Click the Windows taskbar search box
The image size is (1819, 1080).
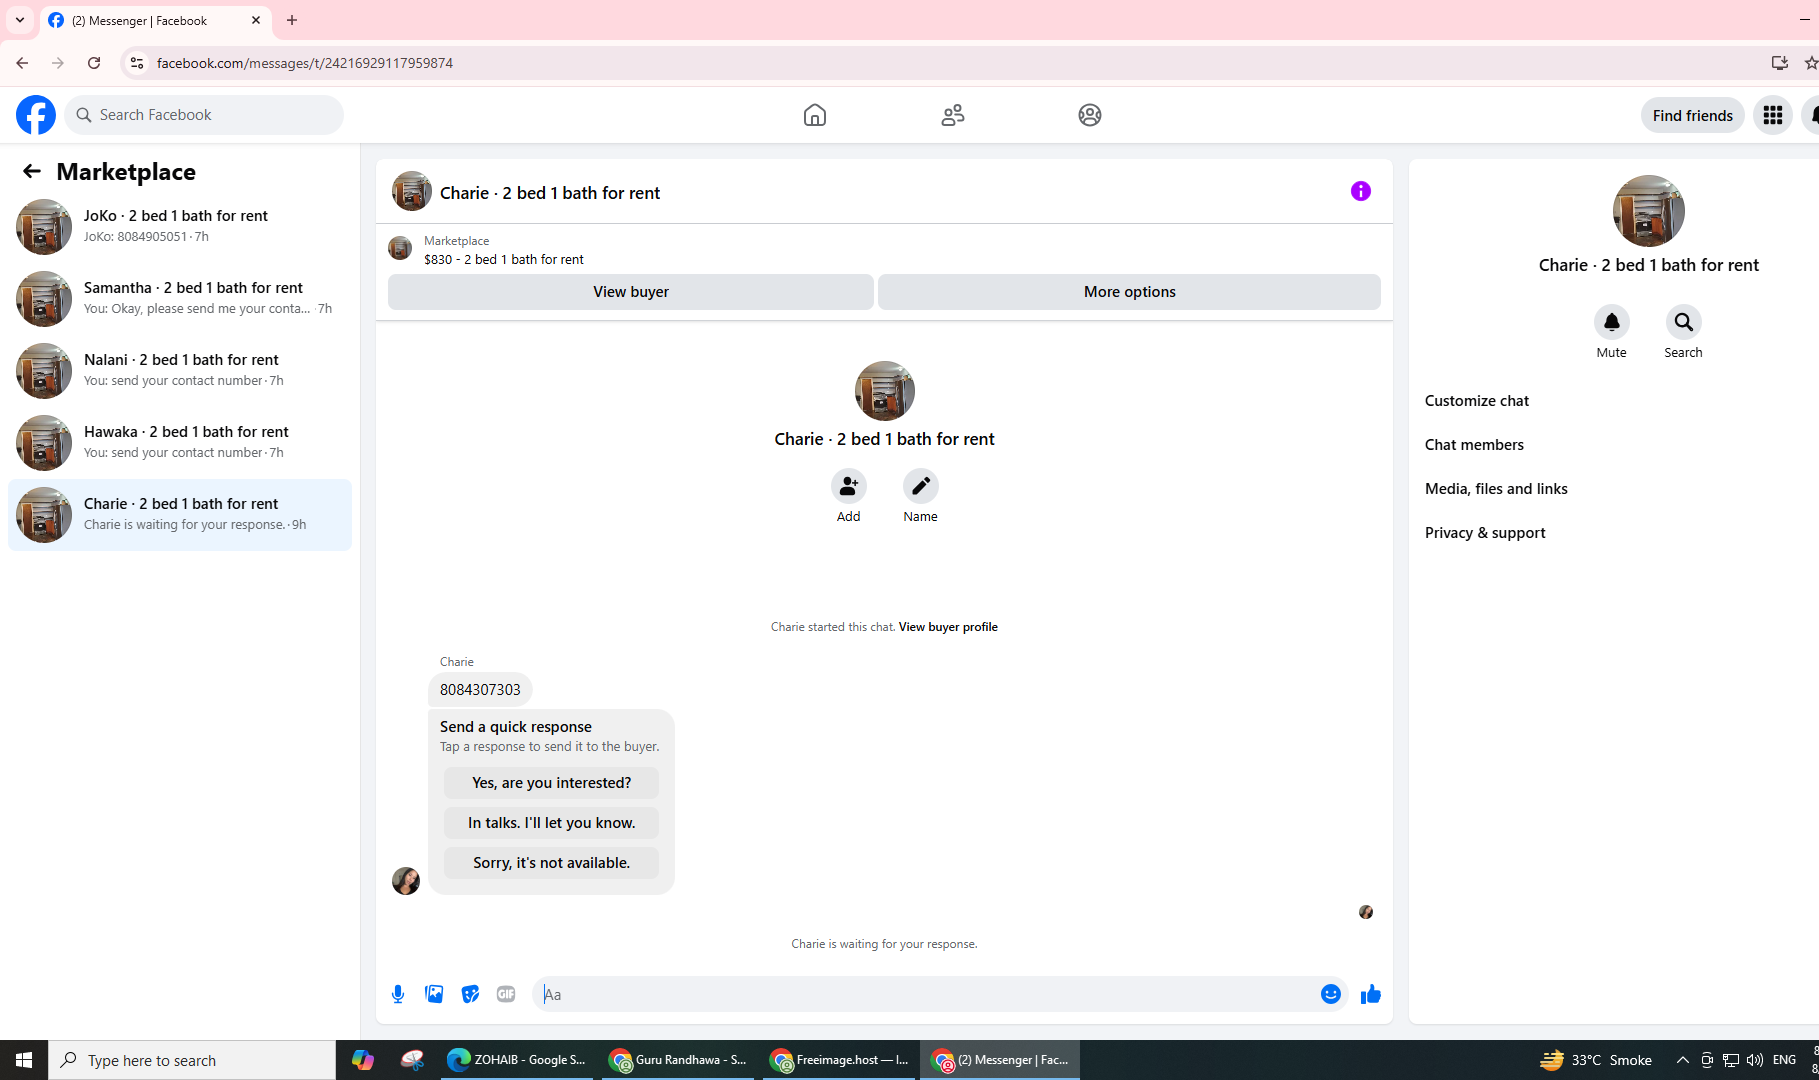click(192, 1060)
